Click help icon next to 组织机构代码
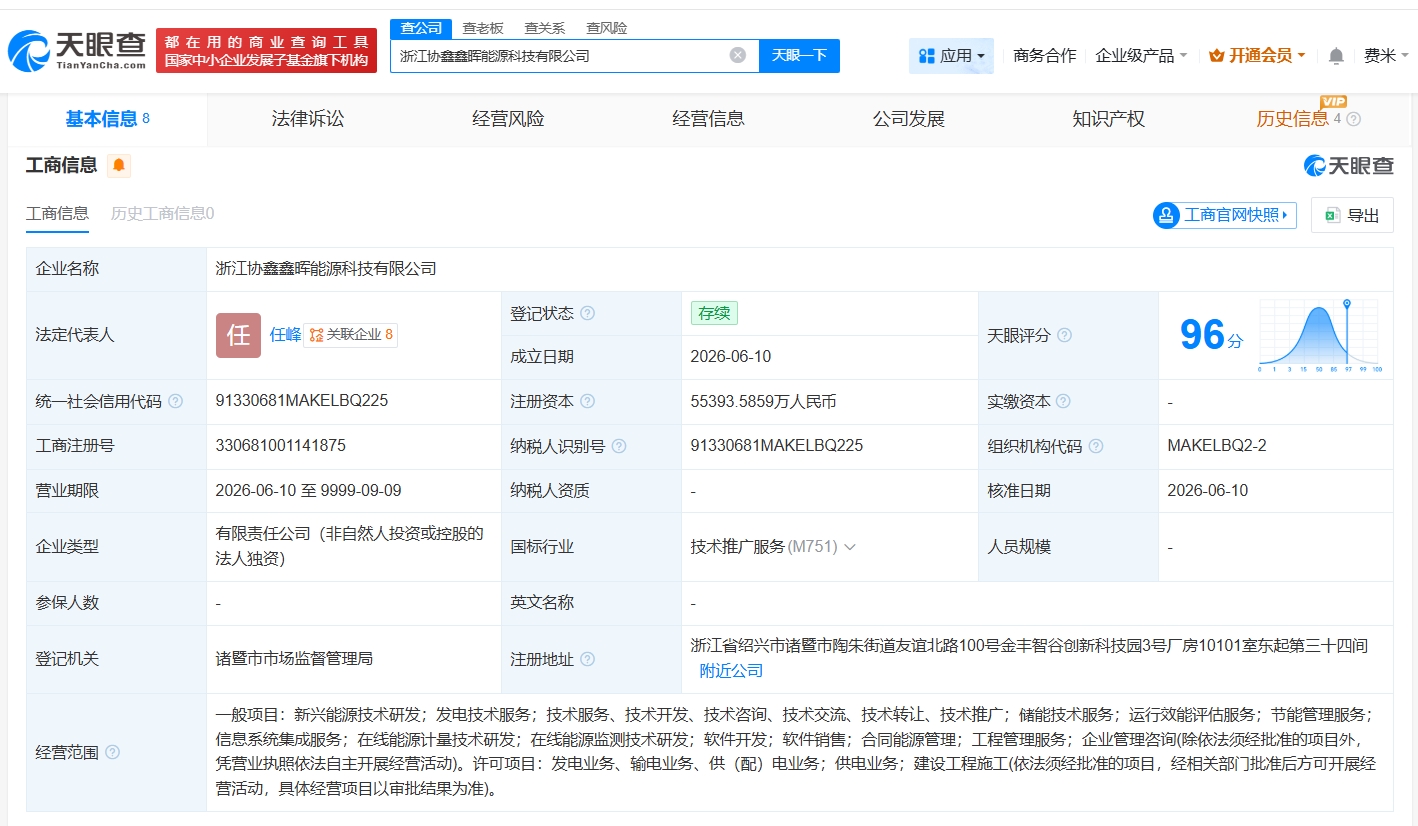The width and height of the screenshot is (1418, 826). point(1095,446)
